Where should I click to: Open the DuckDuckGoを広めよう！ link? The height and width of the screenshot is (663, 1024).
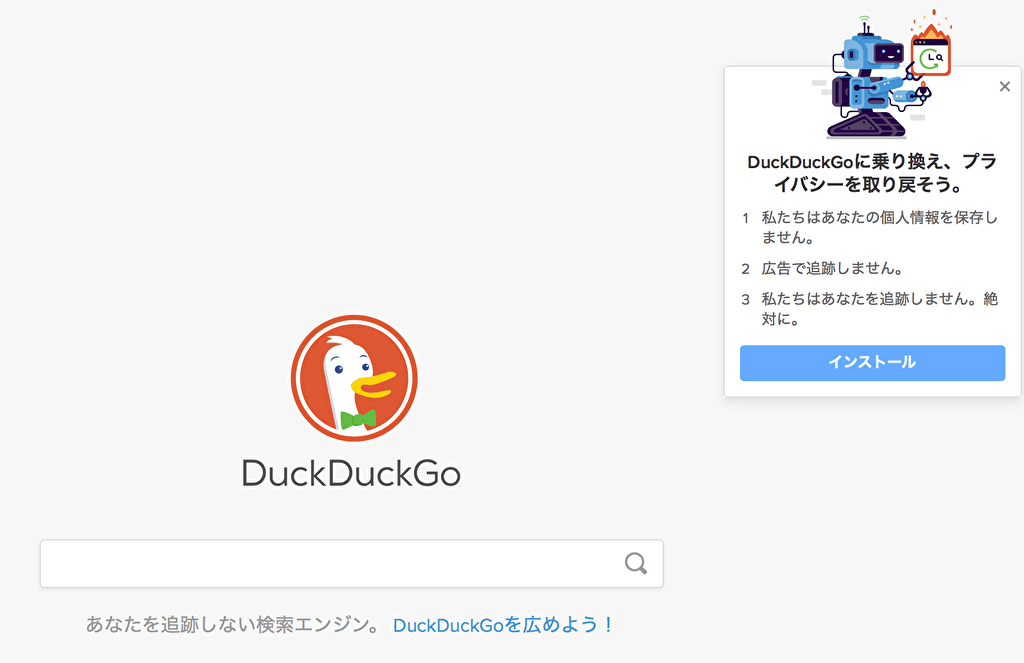pyautogui.click(x=503, y=625)
